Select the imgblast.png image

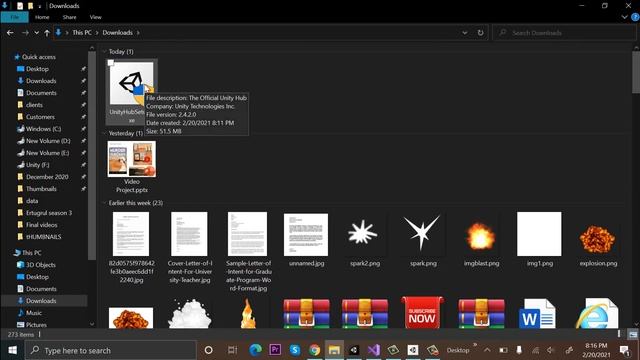(481, 240)
